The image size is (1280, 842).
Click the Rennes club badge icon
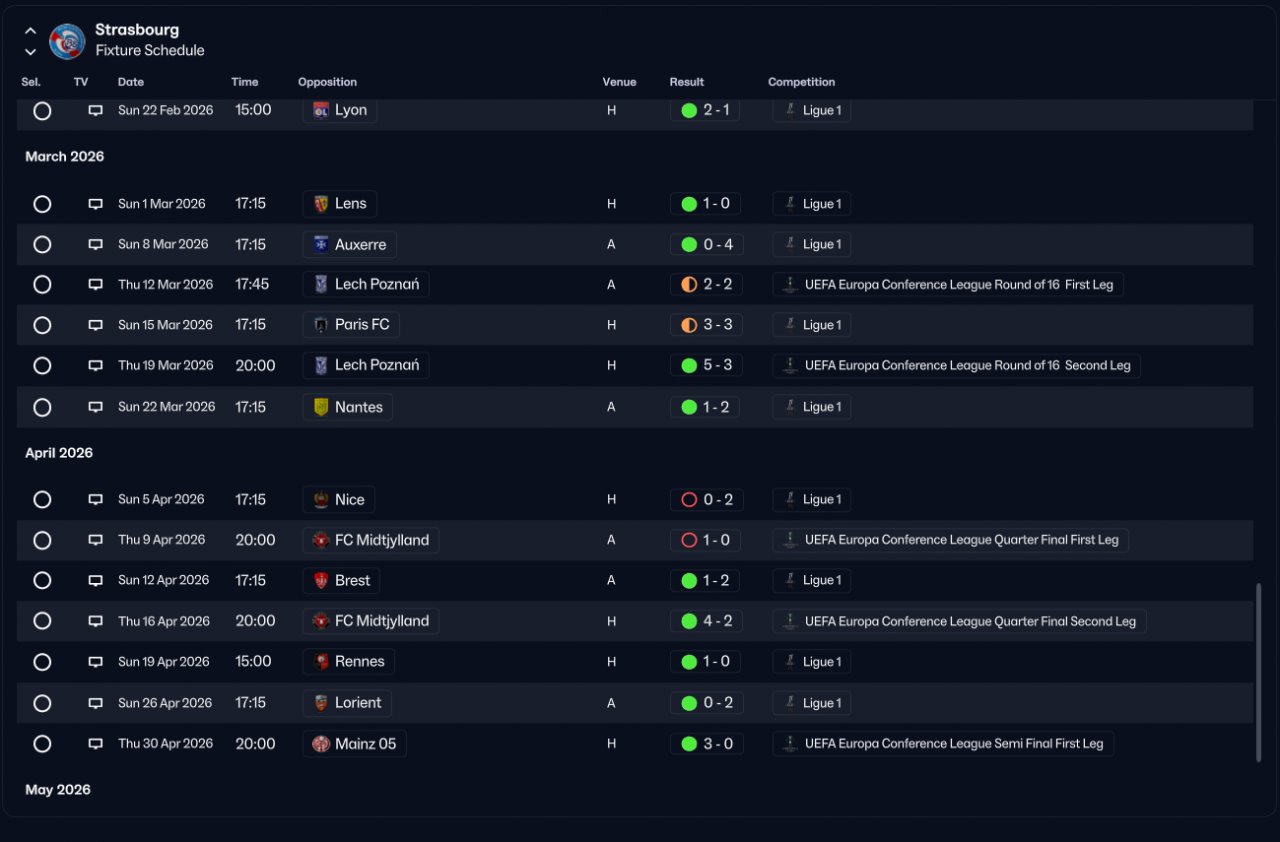pos(321,661)
